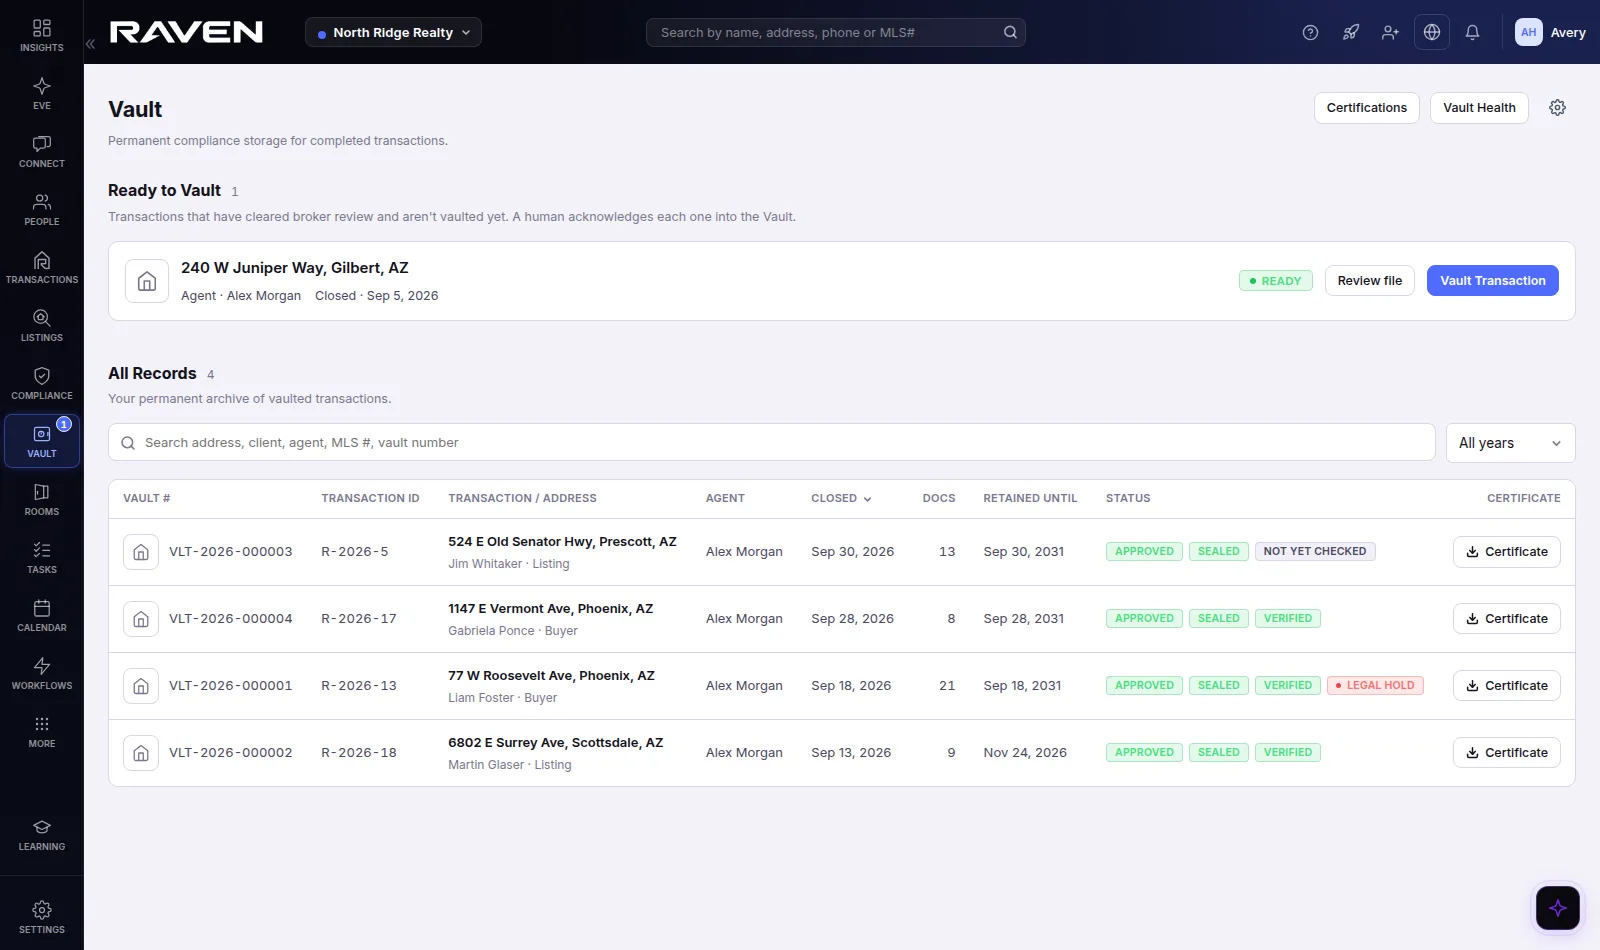Open Rooms from the sidebar
The height and width of the screenshot is (950, 1600).
[x=42, y=499]
